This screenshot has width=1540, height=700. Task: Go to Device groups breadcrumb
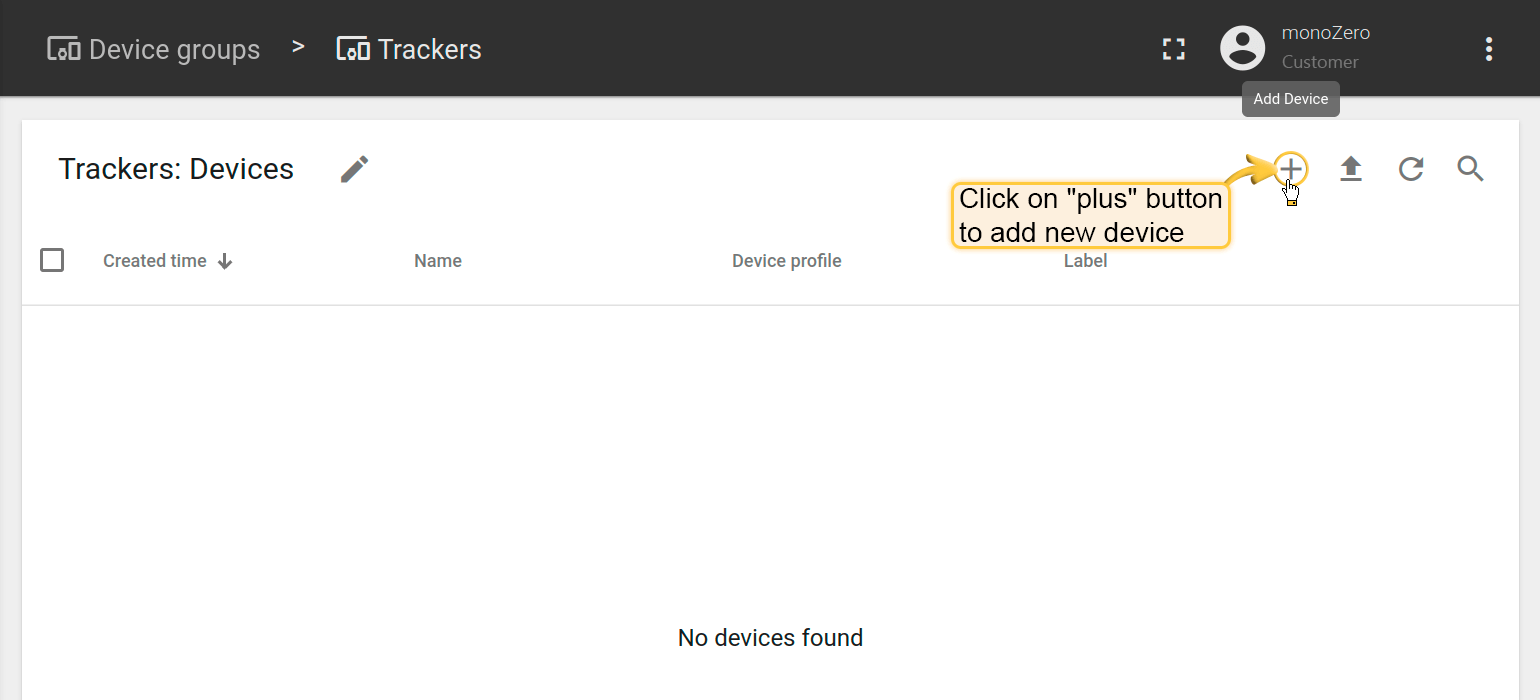pyautogui.click(x=174, y=49)
